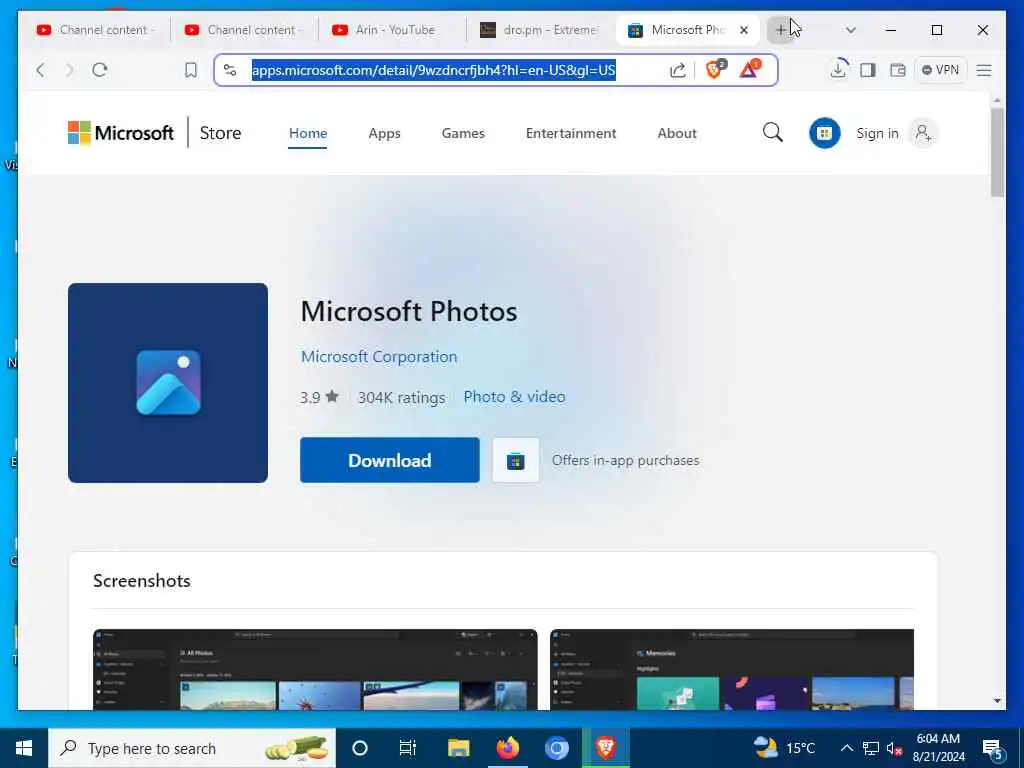1024x768 pixels.
Task: Click the blue Microsoft Store app icon in header
Action: pos(824,133)
